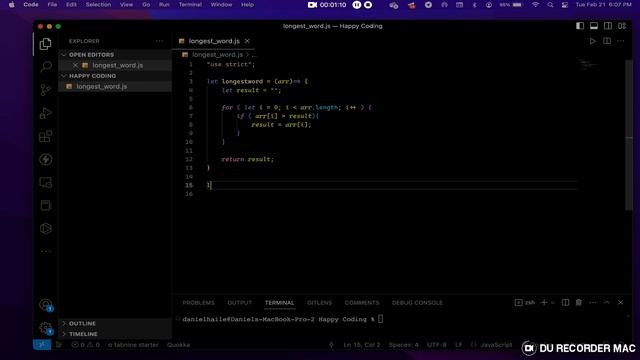
Task: Open the Accounts menu
Action: pos(45,305)
